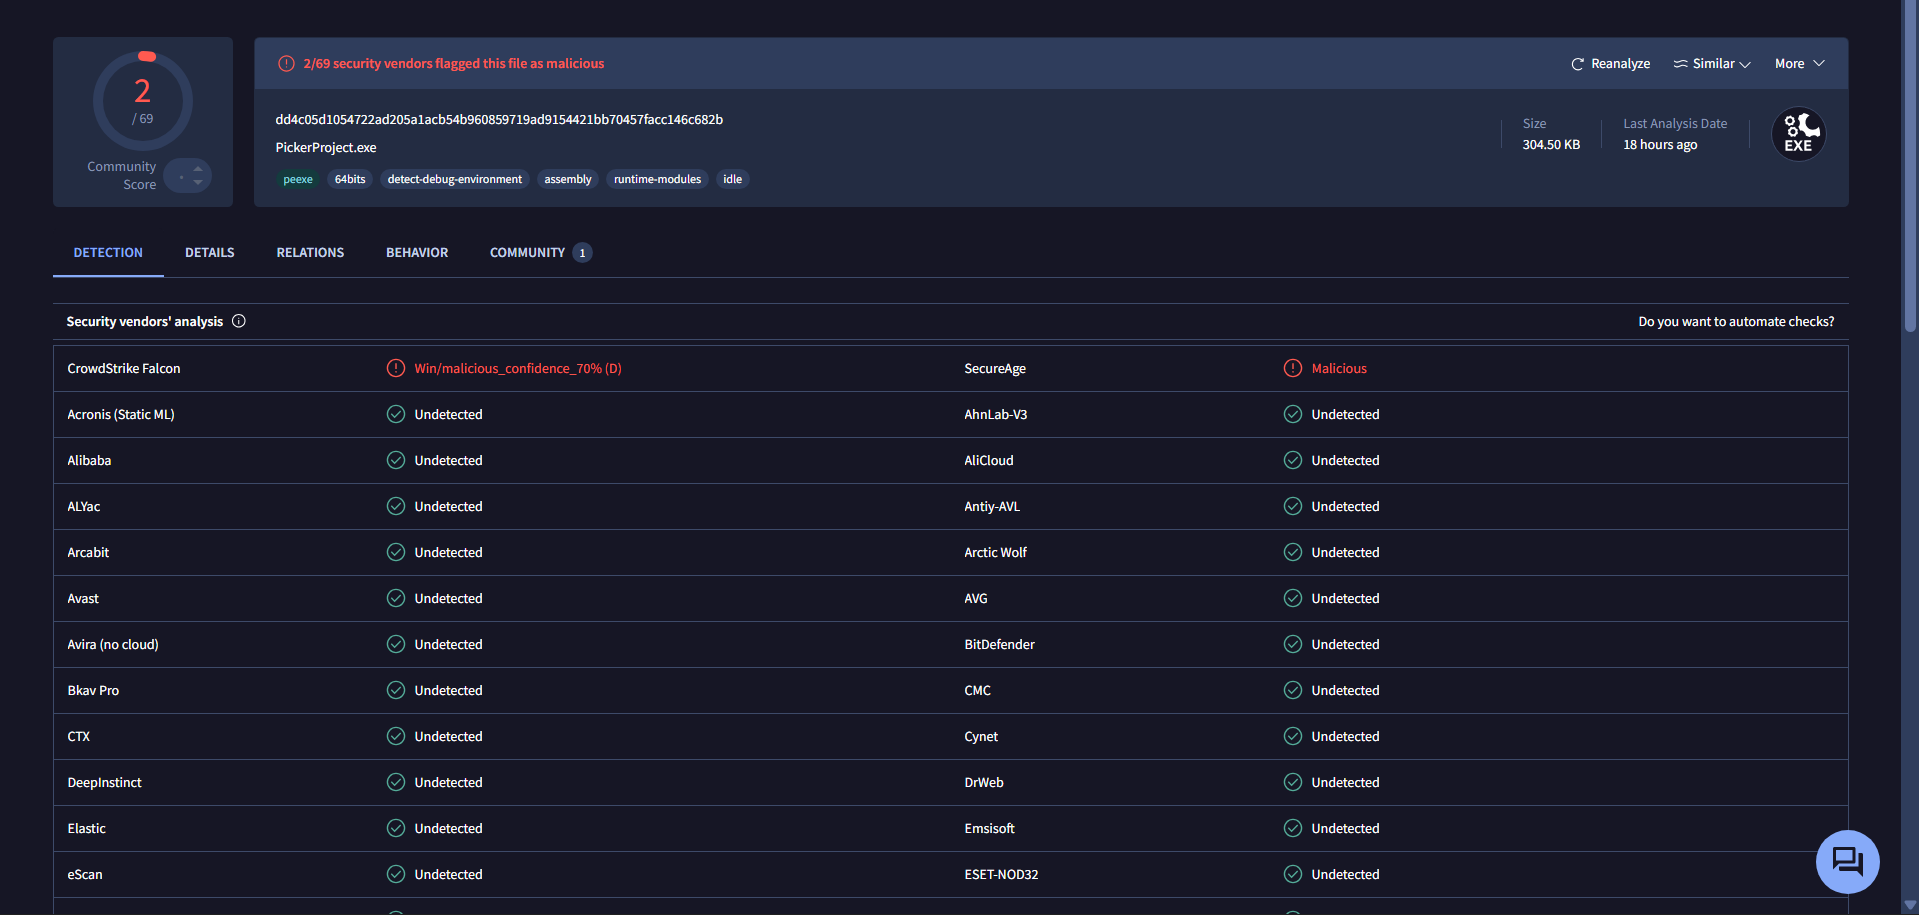Screen dimensions: 1919x915
Task: Click the undetected checkmark for AhnLab-V3
Action: click(1293, 414)
